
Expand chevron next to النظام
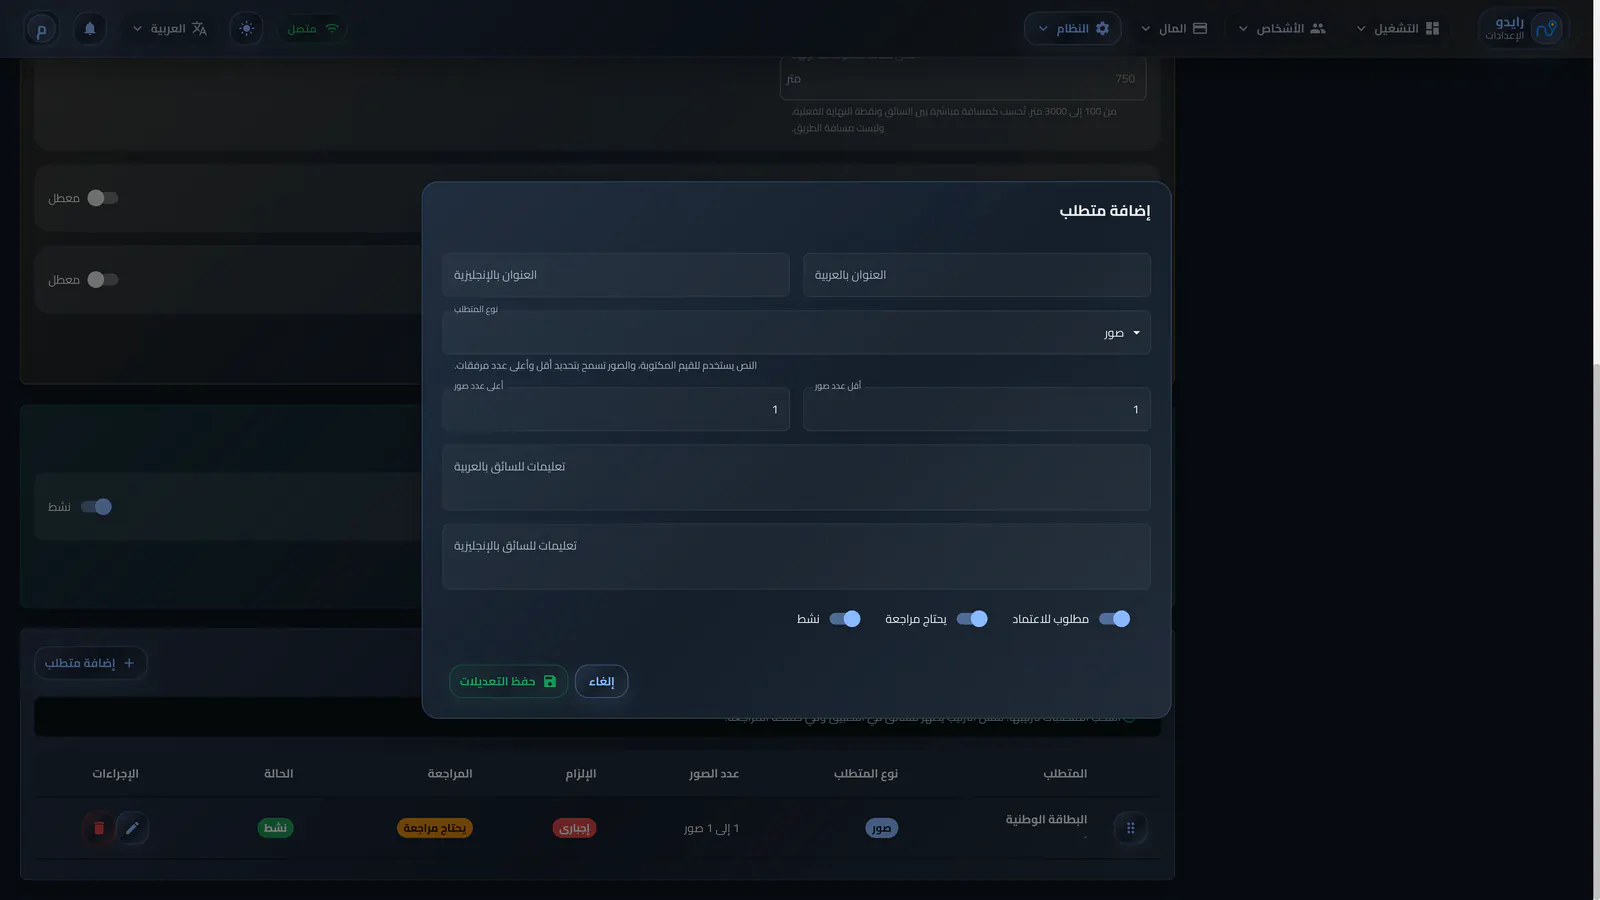tap(1043, 28)
